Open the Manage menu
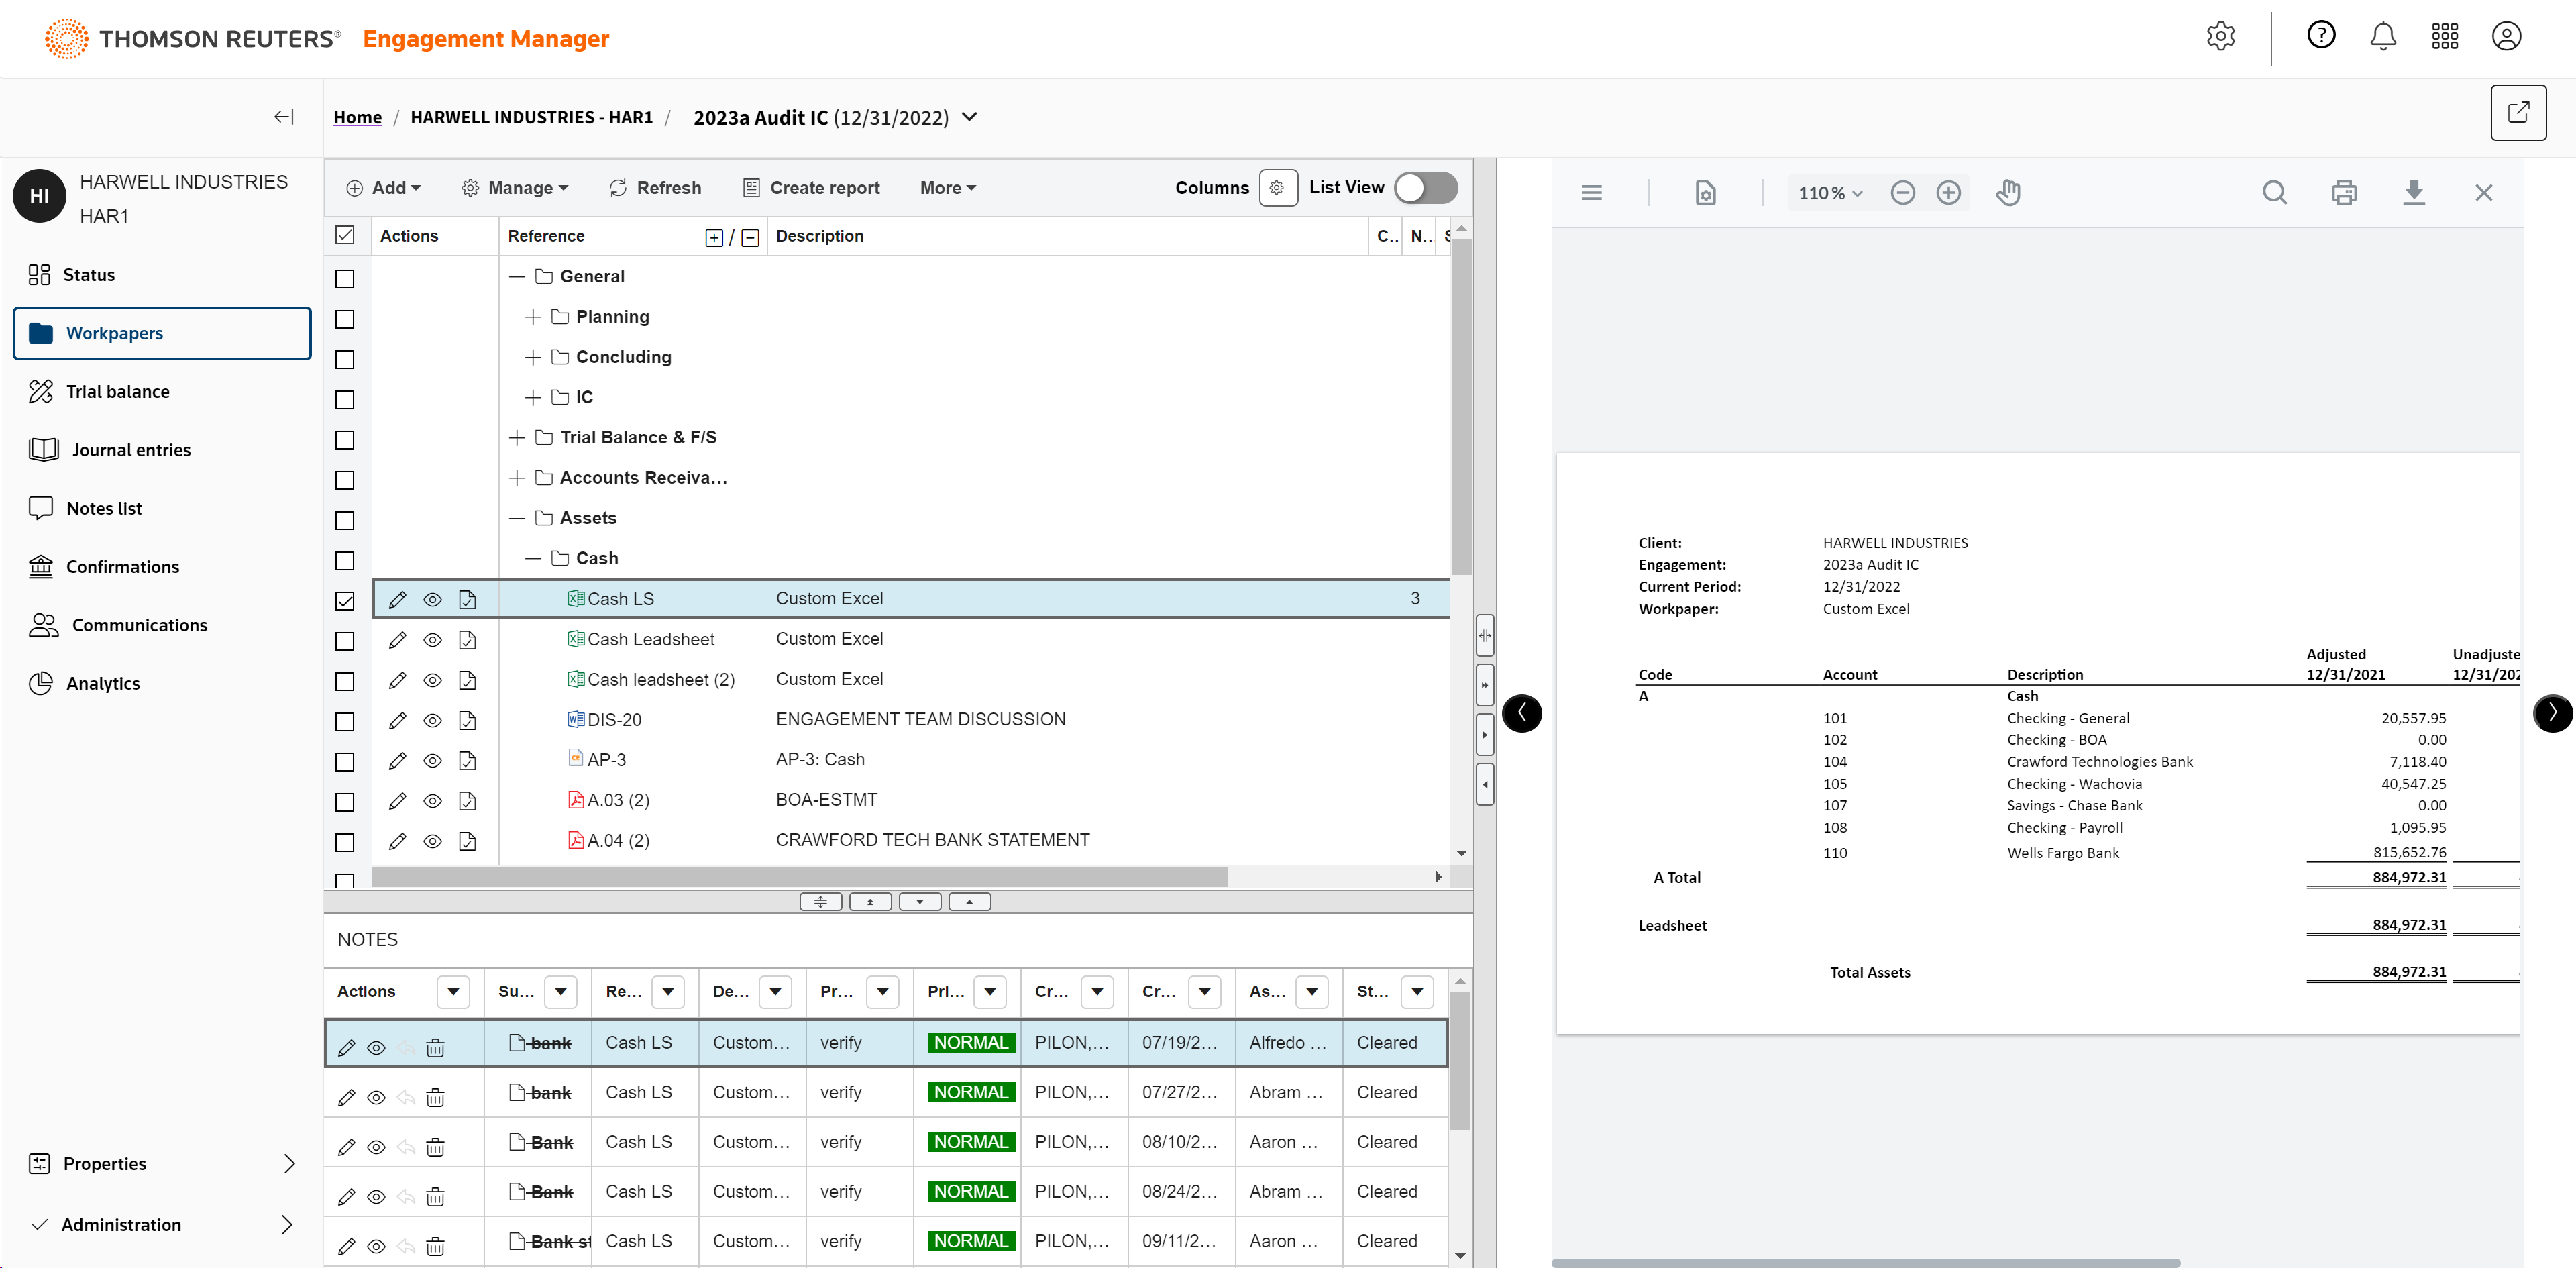The image size is (2576, 1268). point(514,188)
